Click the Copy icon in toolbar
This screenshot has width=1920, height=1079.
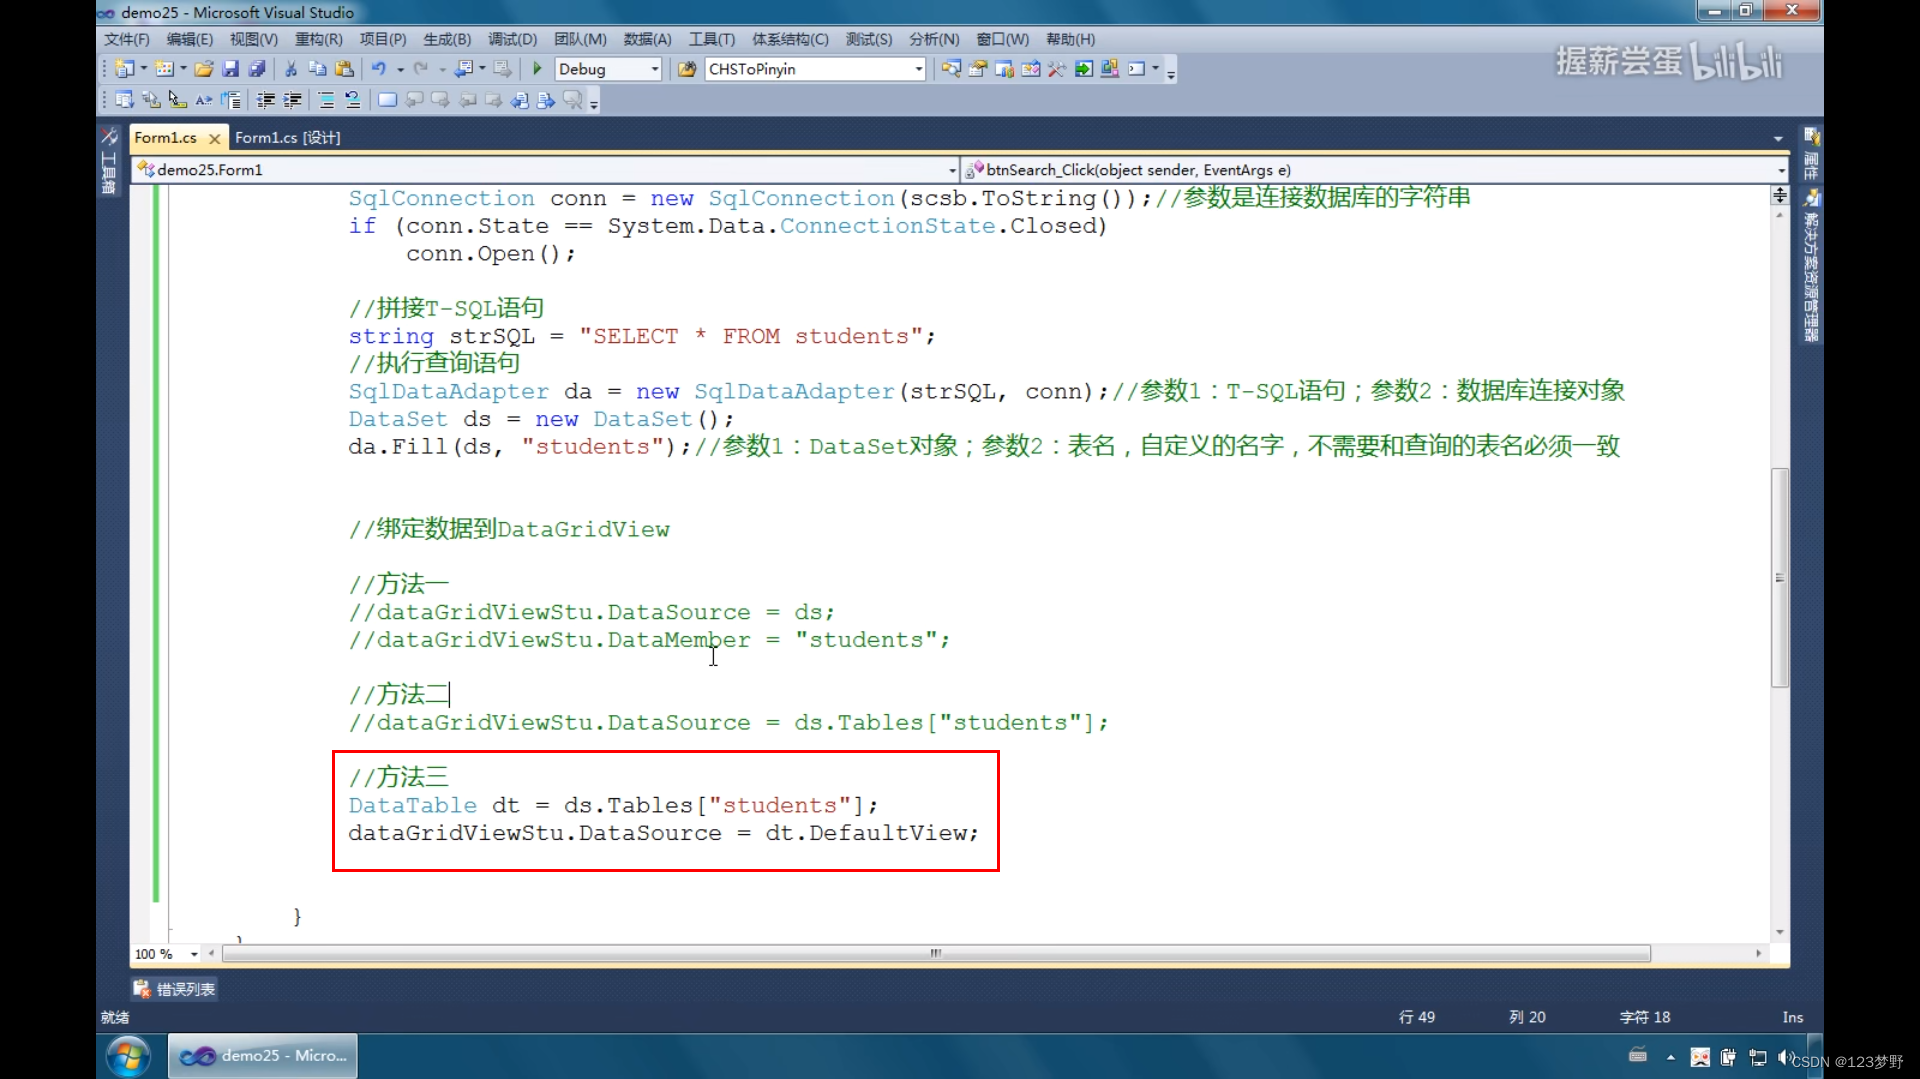click(x=318, y=69)
